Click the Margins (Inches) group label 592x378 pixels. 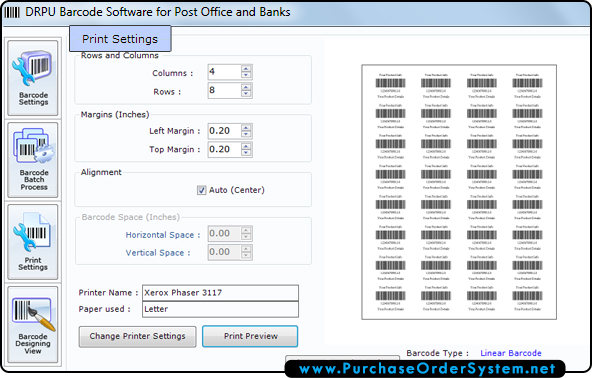pyautogui.click(x=115, y=114)
